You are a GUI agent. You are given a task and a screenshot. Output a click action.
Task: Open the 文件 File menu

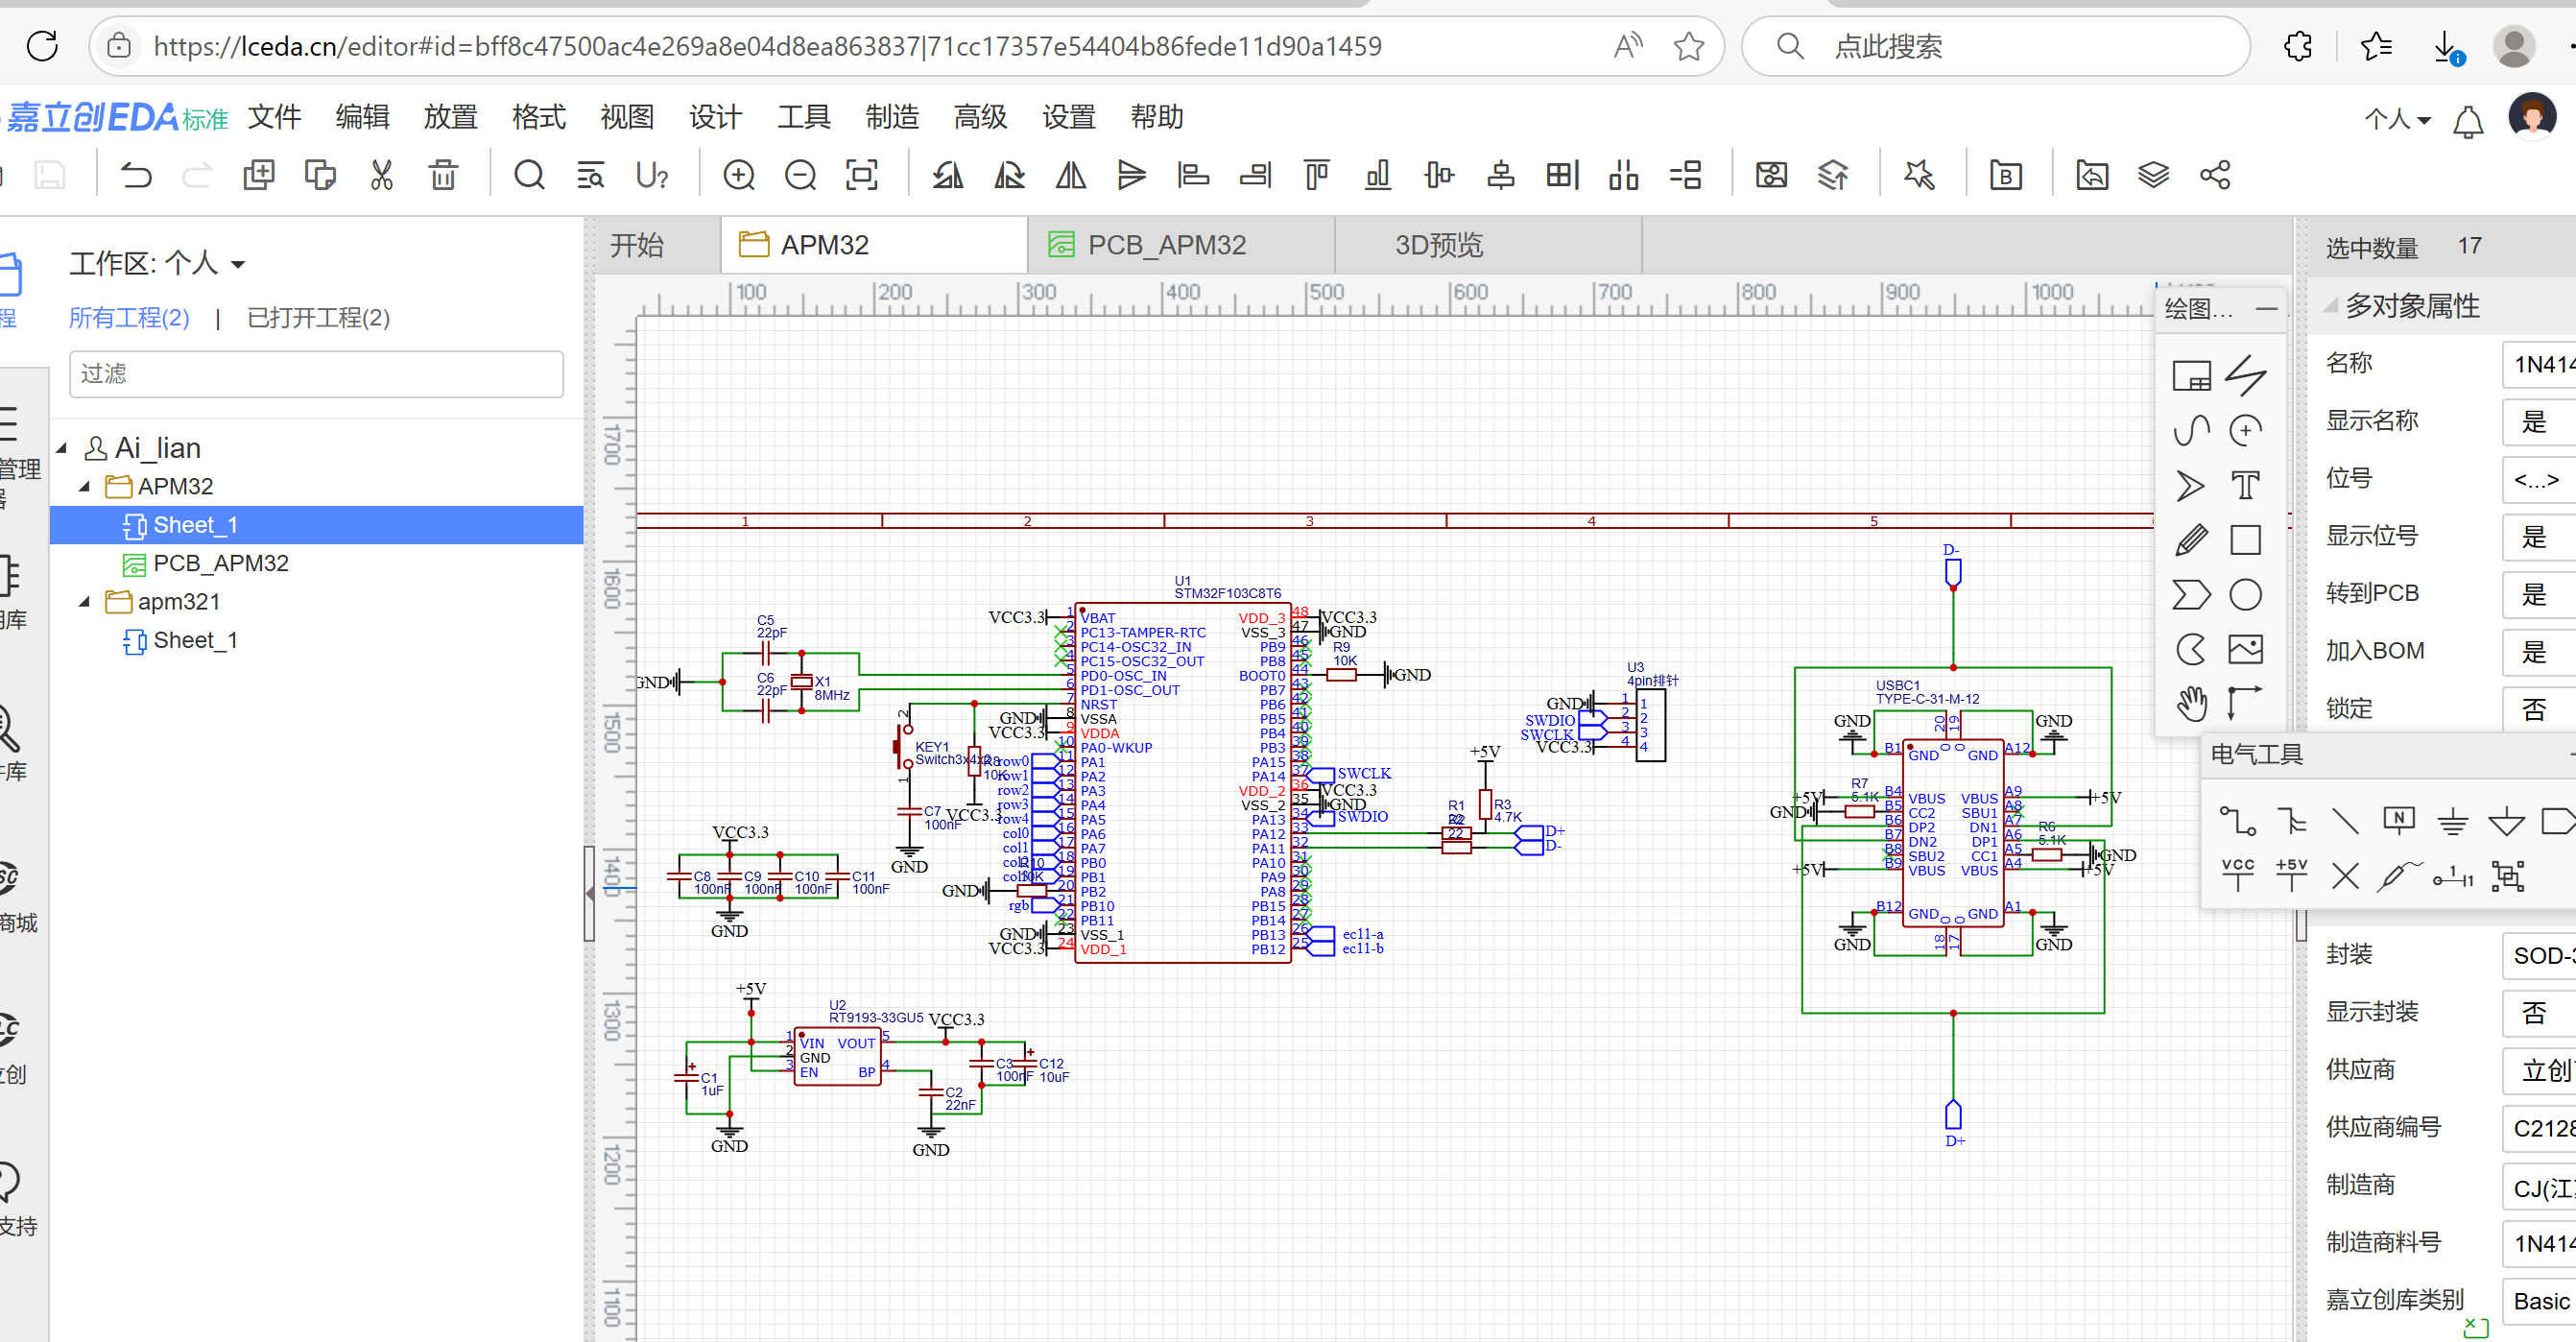(274, 118)
